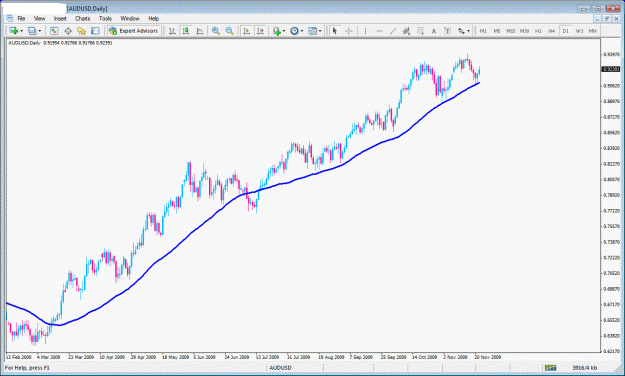Zoom out of the chart
Image resolution: width=625 pixels, height=376 pixels.
click(229, 31)
